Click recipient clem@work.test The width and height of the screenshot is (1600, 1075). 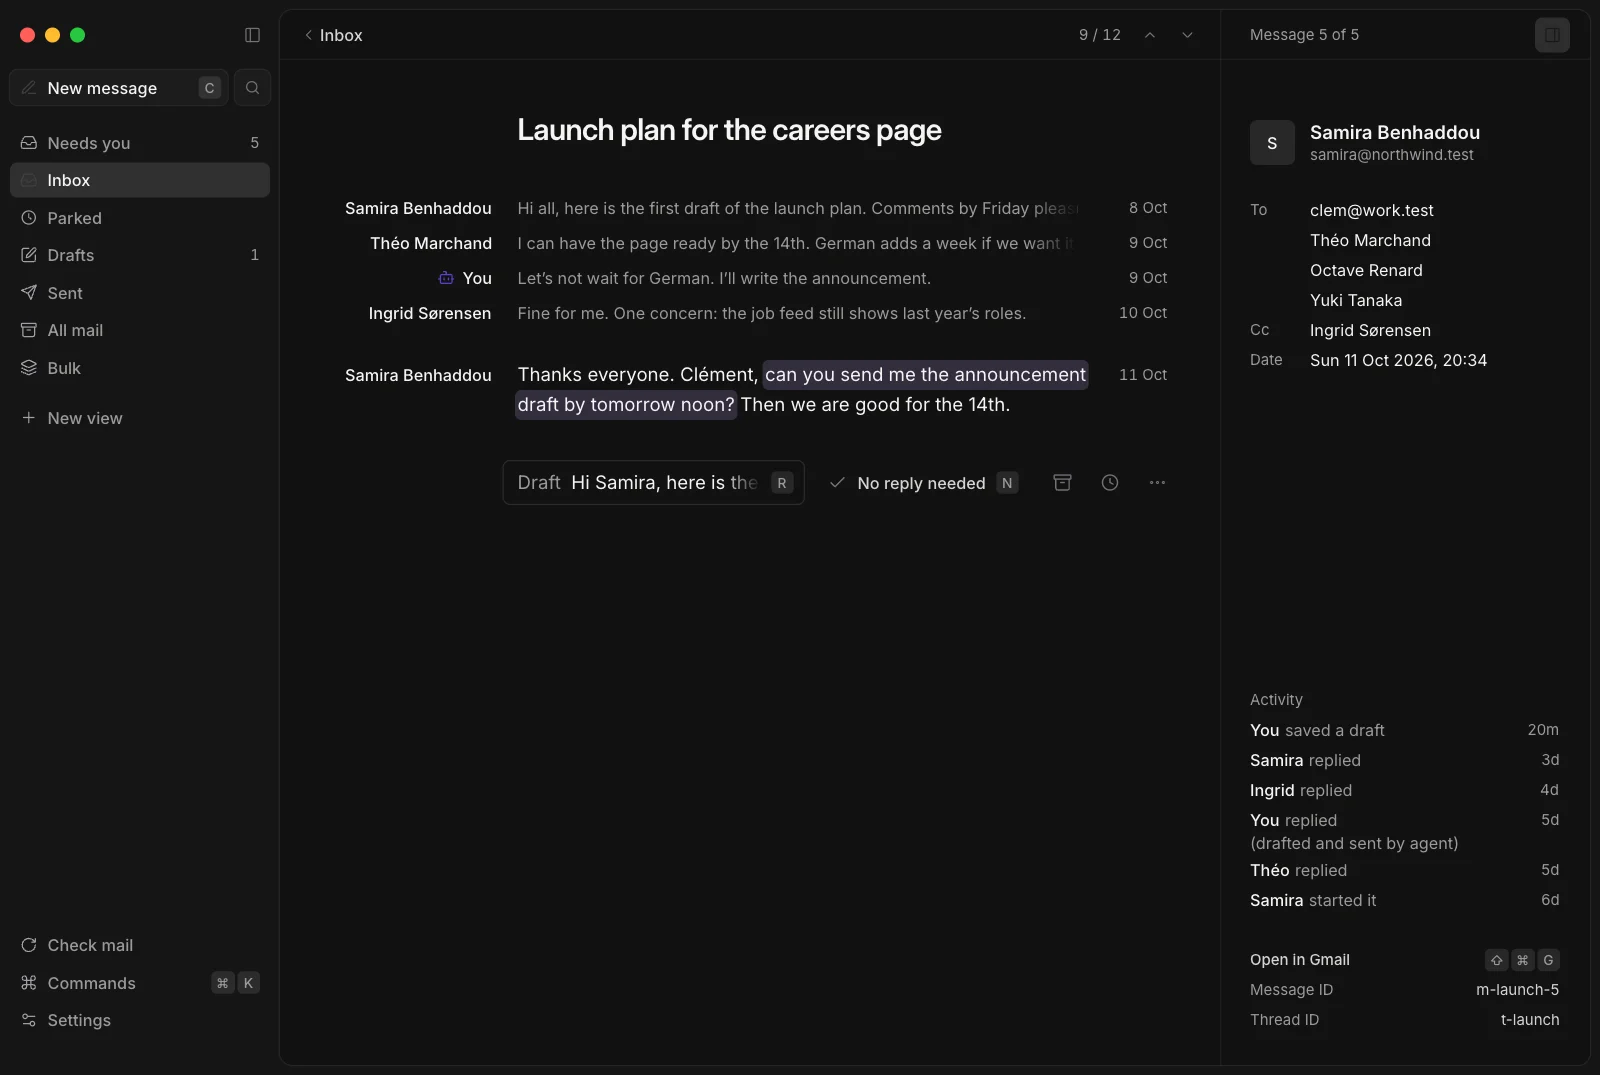pos(1372,210)
